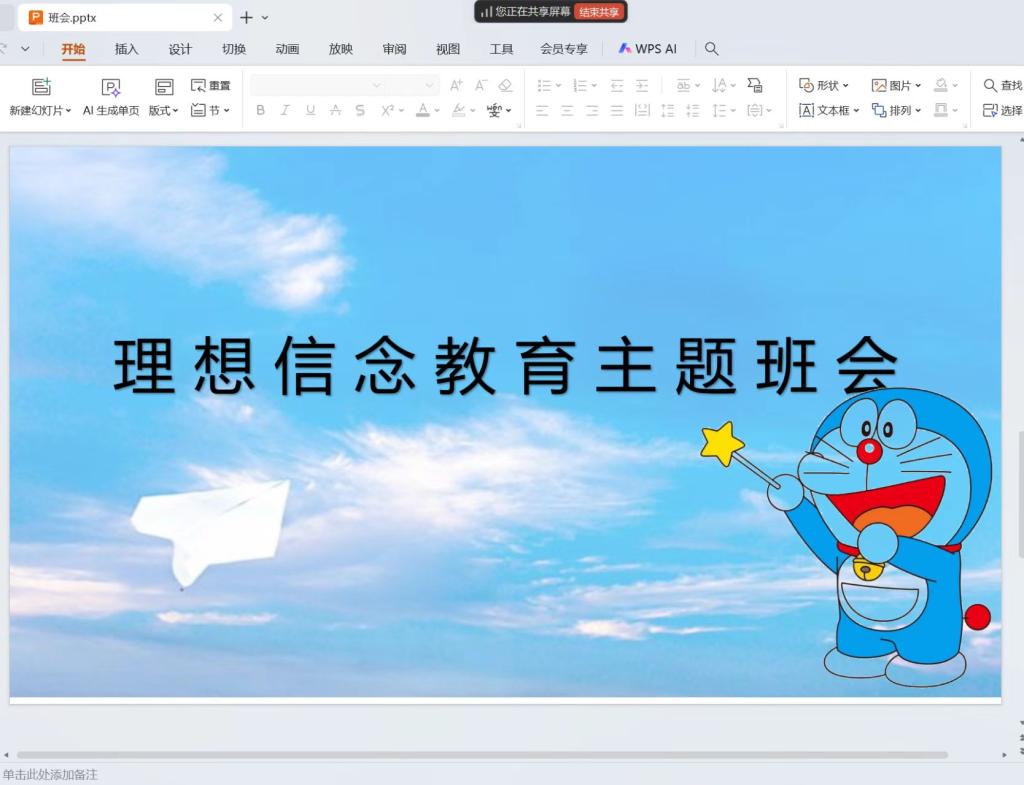Close the 班会.pptx document tab
The height and width of the screenshot is (785, 1024).
(x=218, y=18)
